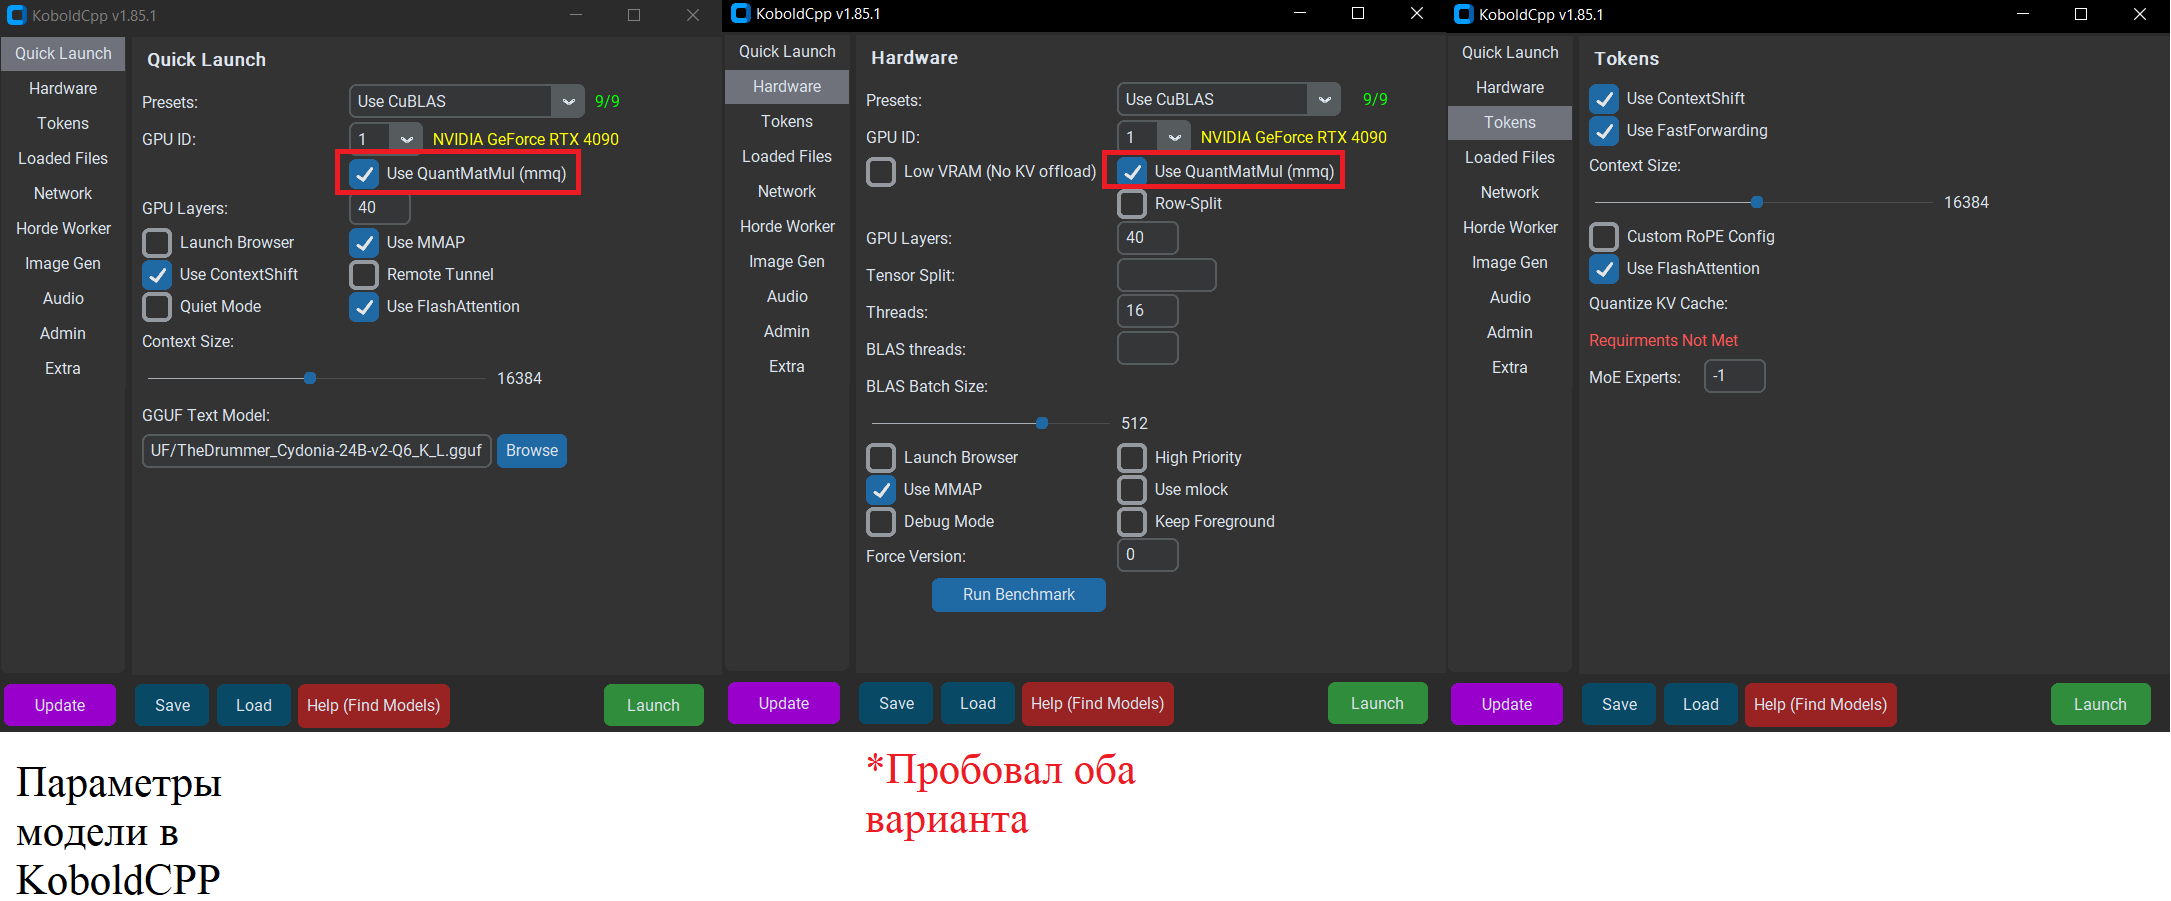Click Threads input field
Viewport: 2171px width, 901px height.
tap(1148, 312)
